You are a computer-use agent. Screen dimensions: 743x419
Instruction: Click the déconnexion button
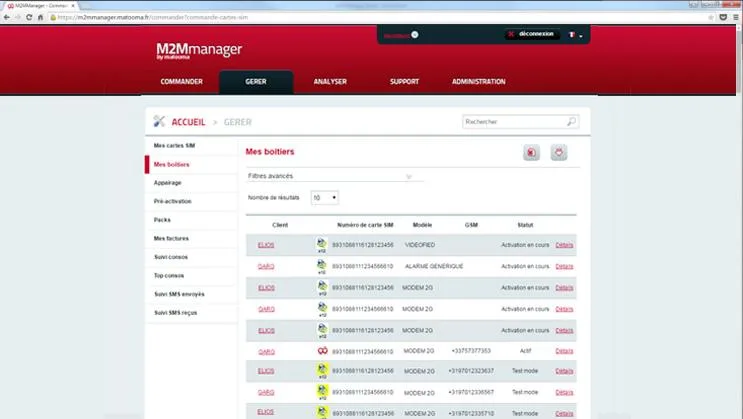click(532, 34)
